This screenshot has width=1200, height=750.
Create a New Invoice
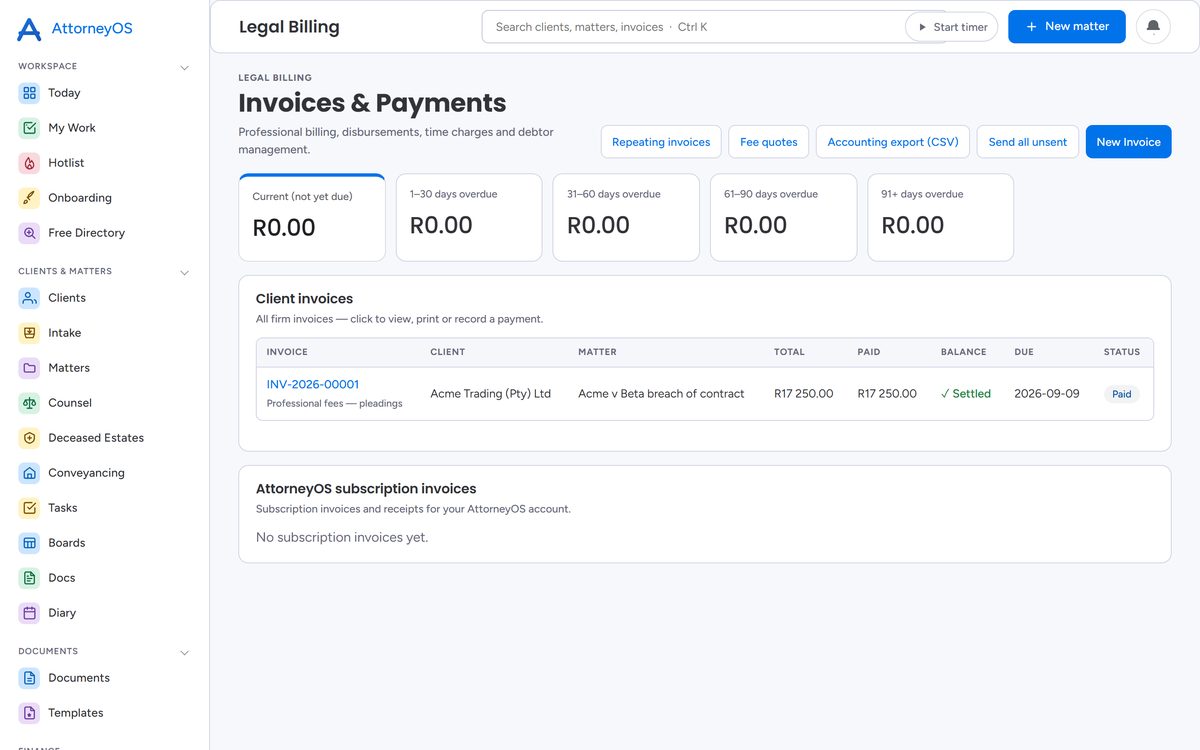pyautogui.click(x=1128, y=142)
